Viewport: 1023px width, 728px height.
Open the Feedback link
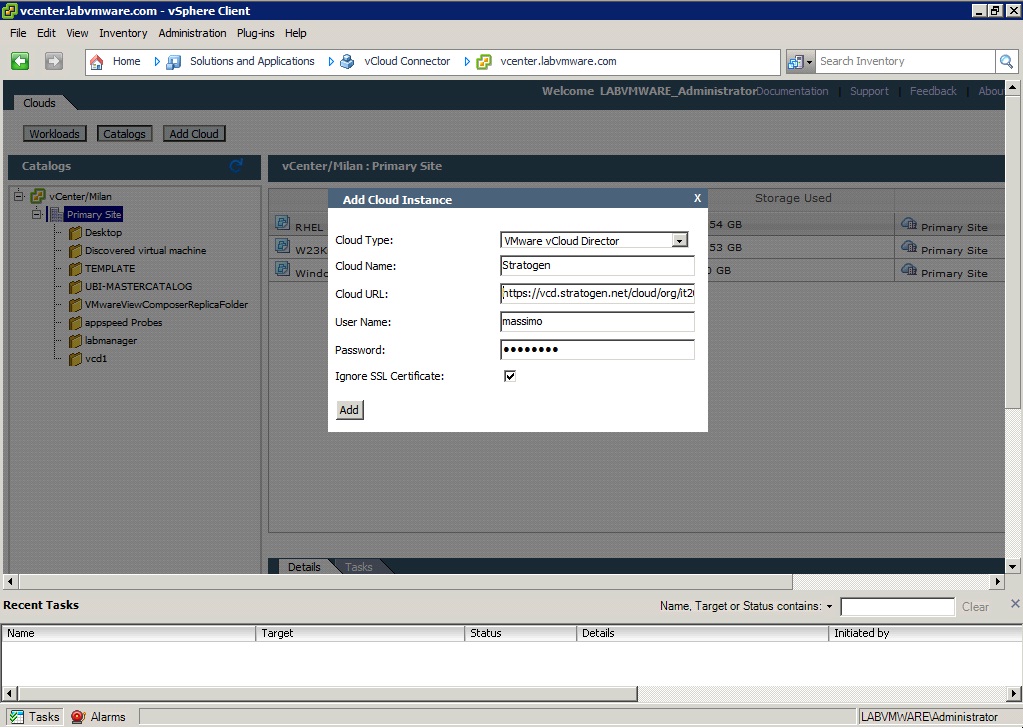[933, 91]
